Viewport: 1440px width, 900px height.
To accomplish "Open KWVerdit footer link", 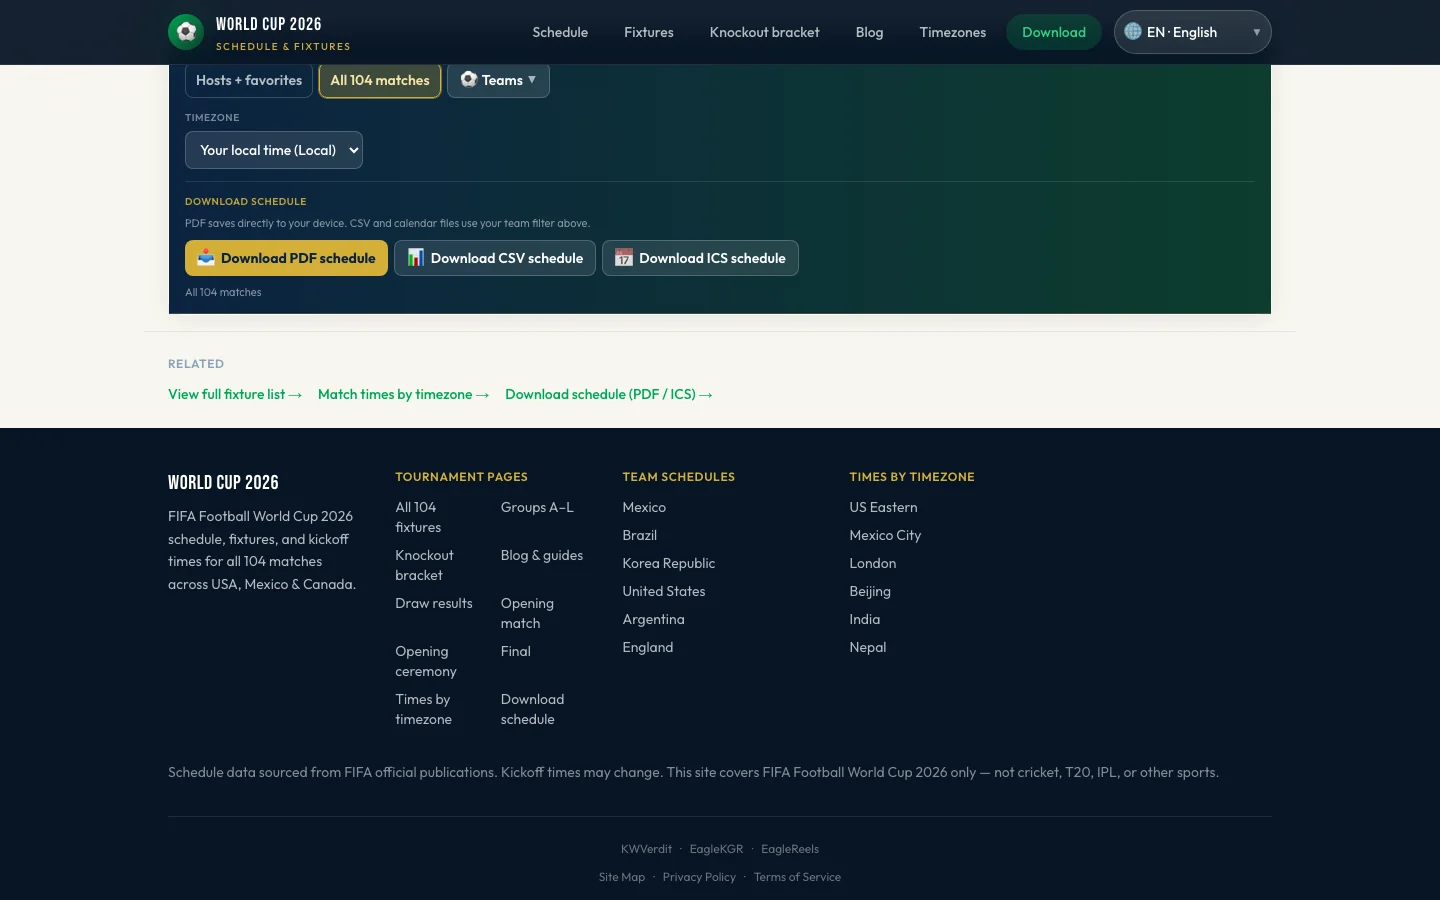I will point(646,849).
